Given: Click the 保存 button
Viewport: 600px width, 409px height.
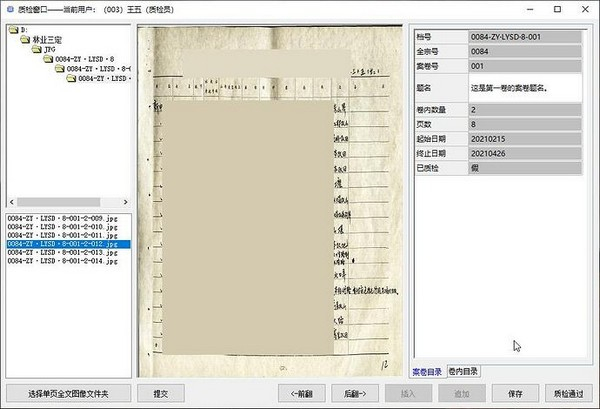Looking at the screenshot, I should (x=515, y=393).
